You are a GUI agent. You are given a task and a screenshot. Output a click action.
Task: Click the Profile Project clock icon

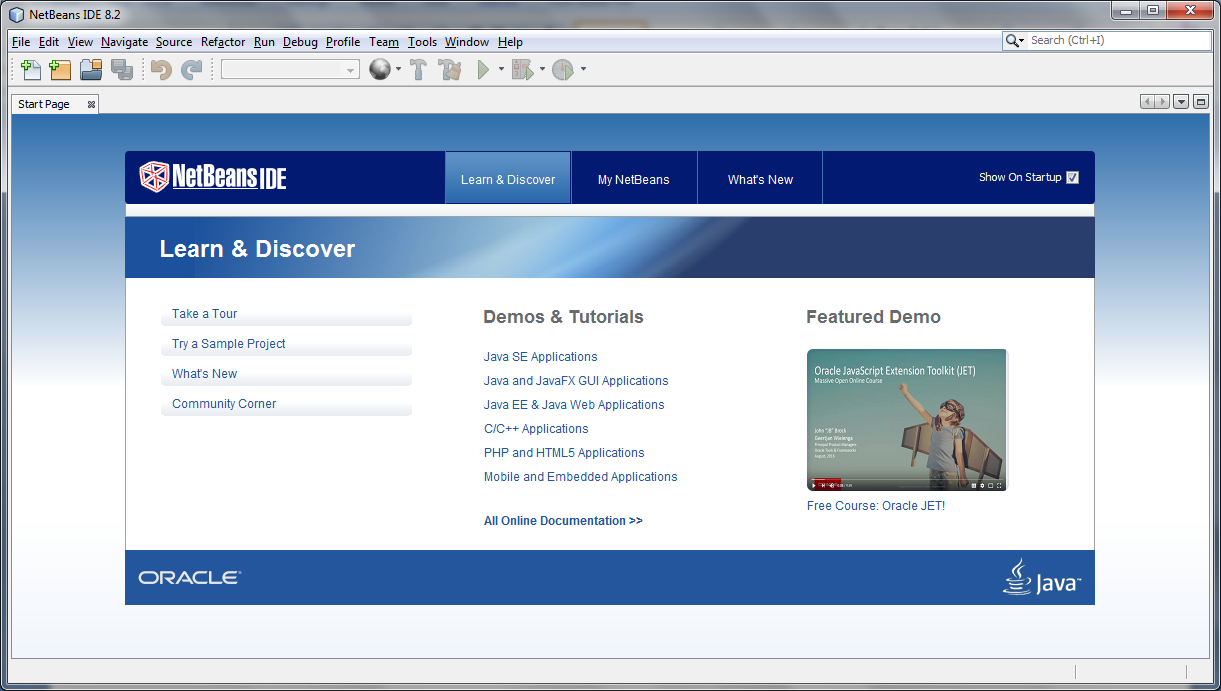(x=563, y=70)
